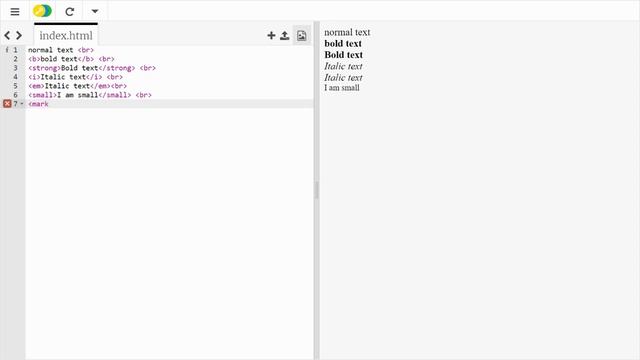Go to the next file with right chevron
The width and height of the screenshot is (640, 360).
[19, 36]
